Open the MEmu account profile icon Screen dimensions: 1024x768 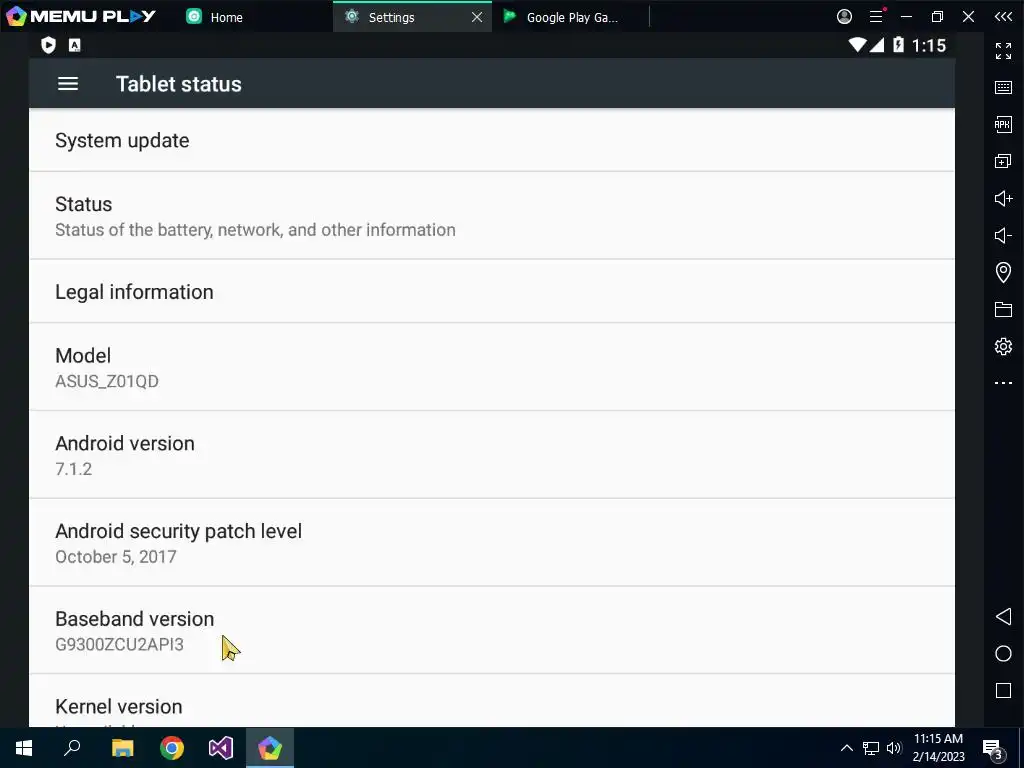844,16
